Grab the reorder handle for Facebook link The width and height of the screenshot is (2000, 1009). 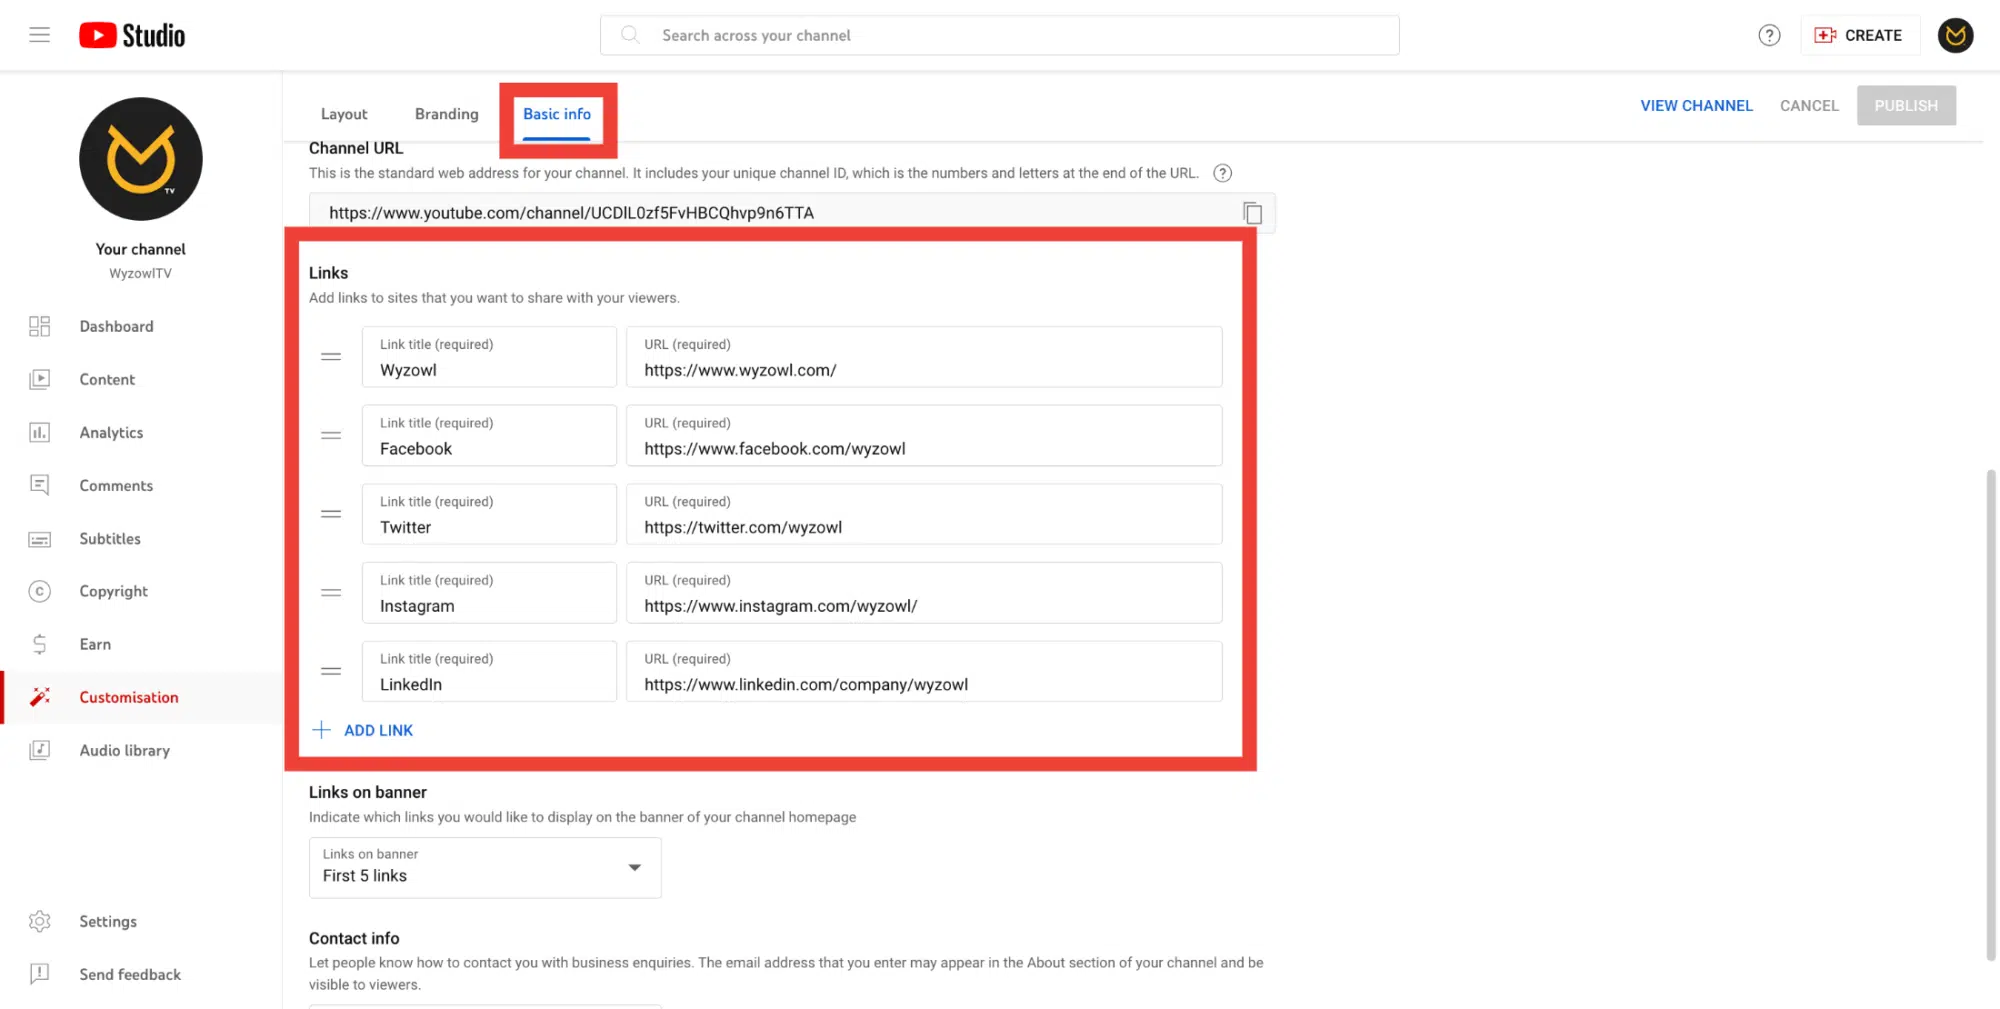pyautogui.click(x=331, y=435)
